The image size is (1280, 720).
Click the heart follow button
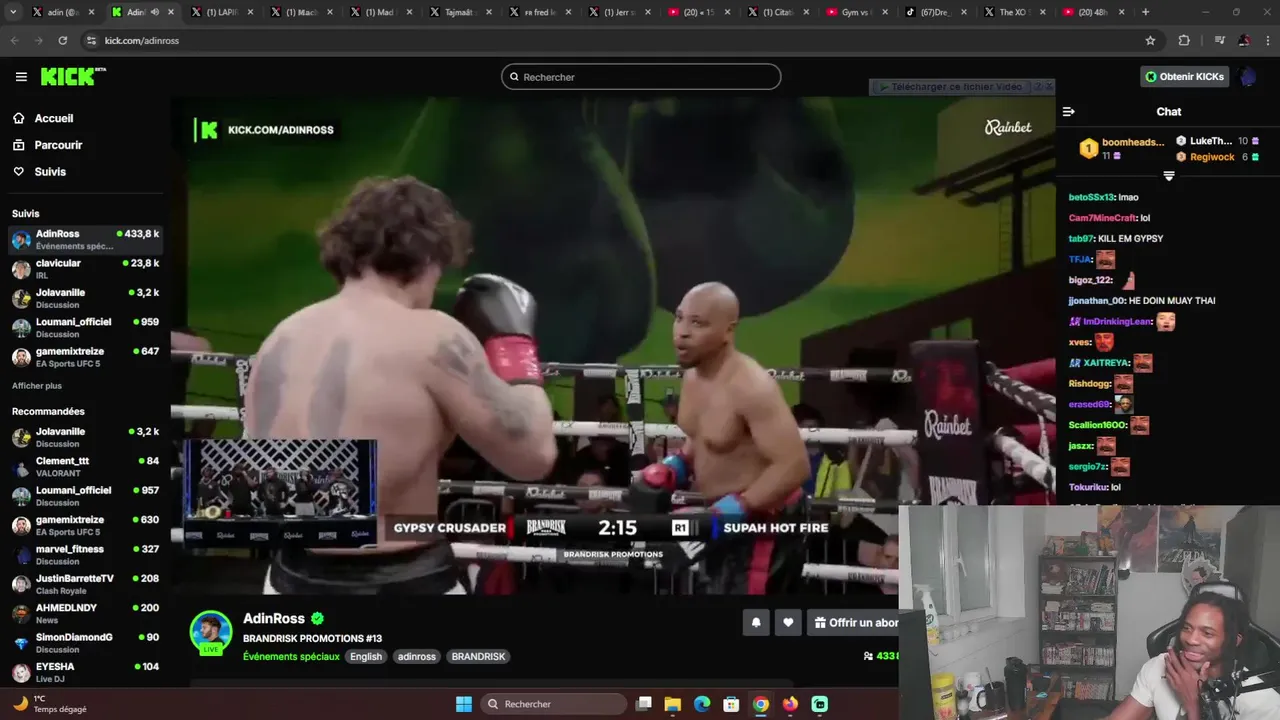pos(788,623)
